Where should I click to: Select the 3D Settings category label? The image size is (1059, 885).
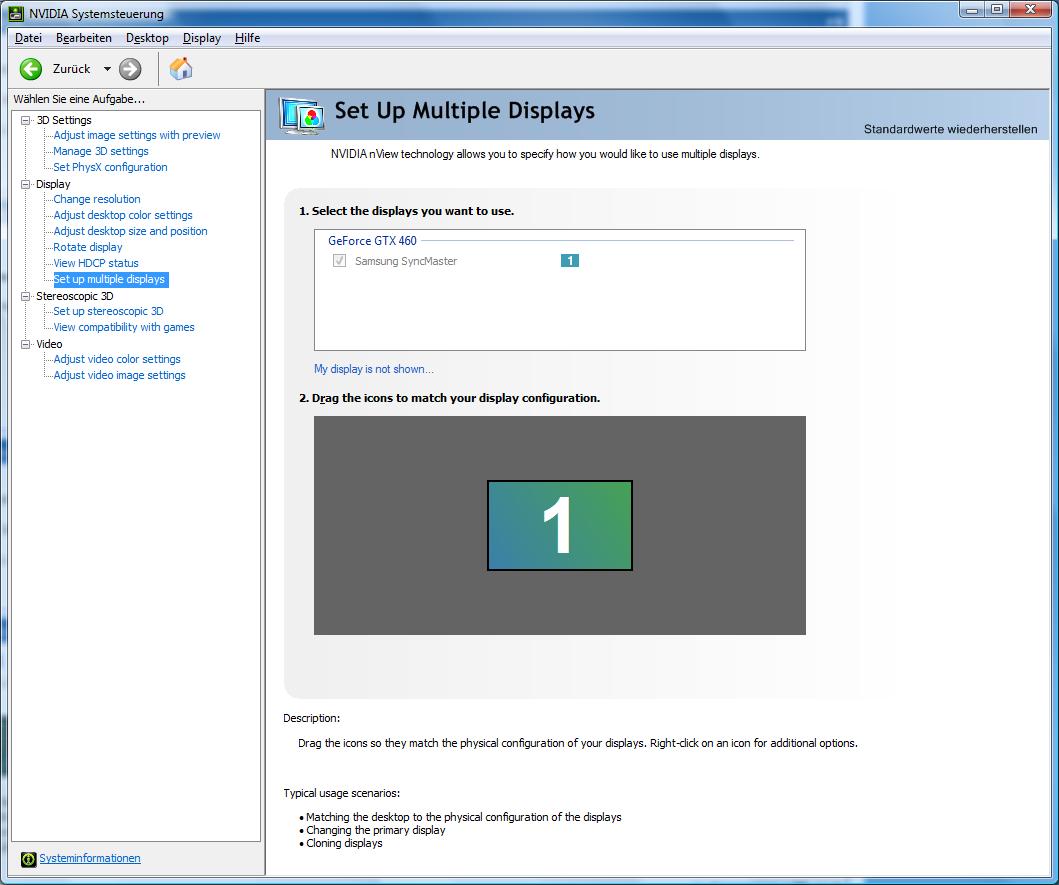click(x=63, y=120)
